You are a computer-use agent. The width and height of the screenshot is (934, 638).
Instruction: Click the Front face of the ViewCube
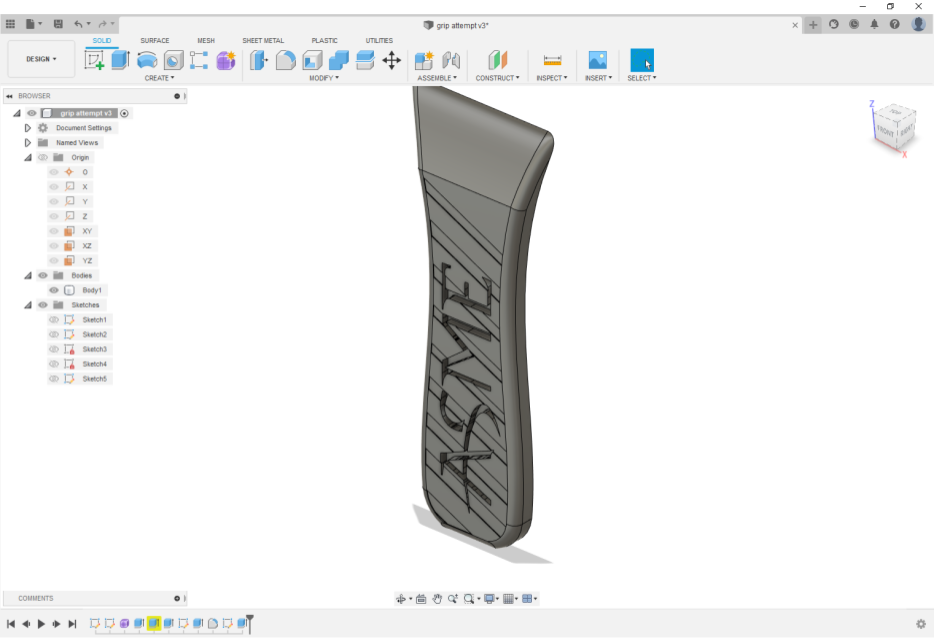(886, 131)
